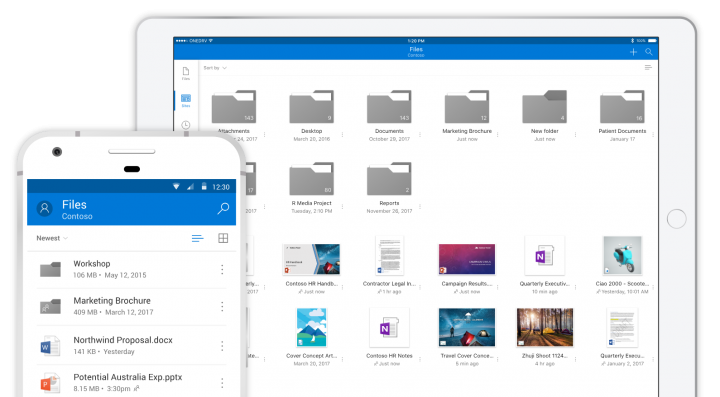Open the Quarterly Execu Word document
The height and width of the screenshot is (397, 720).
pyautogui.click(x=622, y=328)
